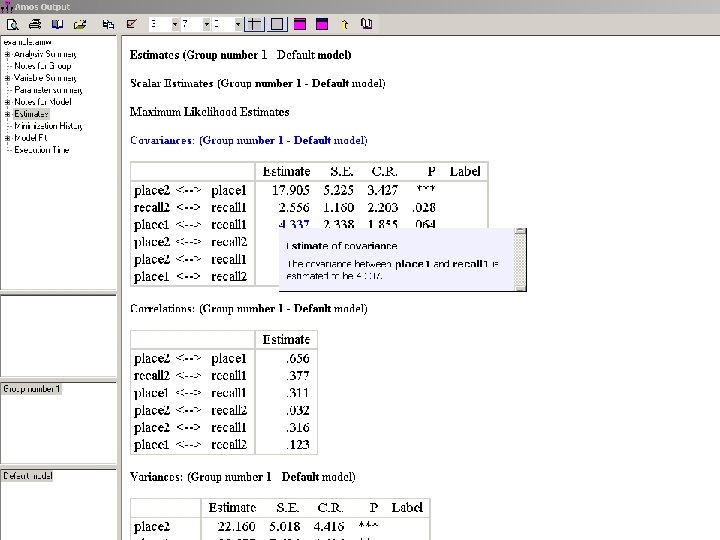Click the Correlations section heading

(248, 308)
